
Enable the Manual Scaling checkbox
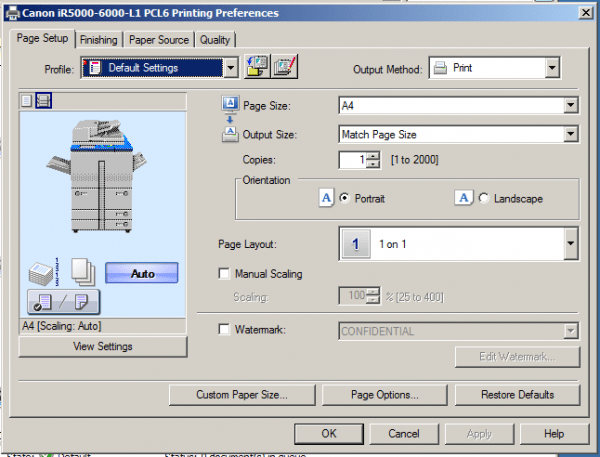click(x=224, y=273)
